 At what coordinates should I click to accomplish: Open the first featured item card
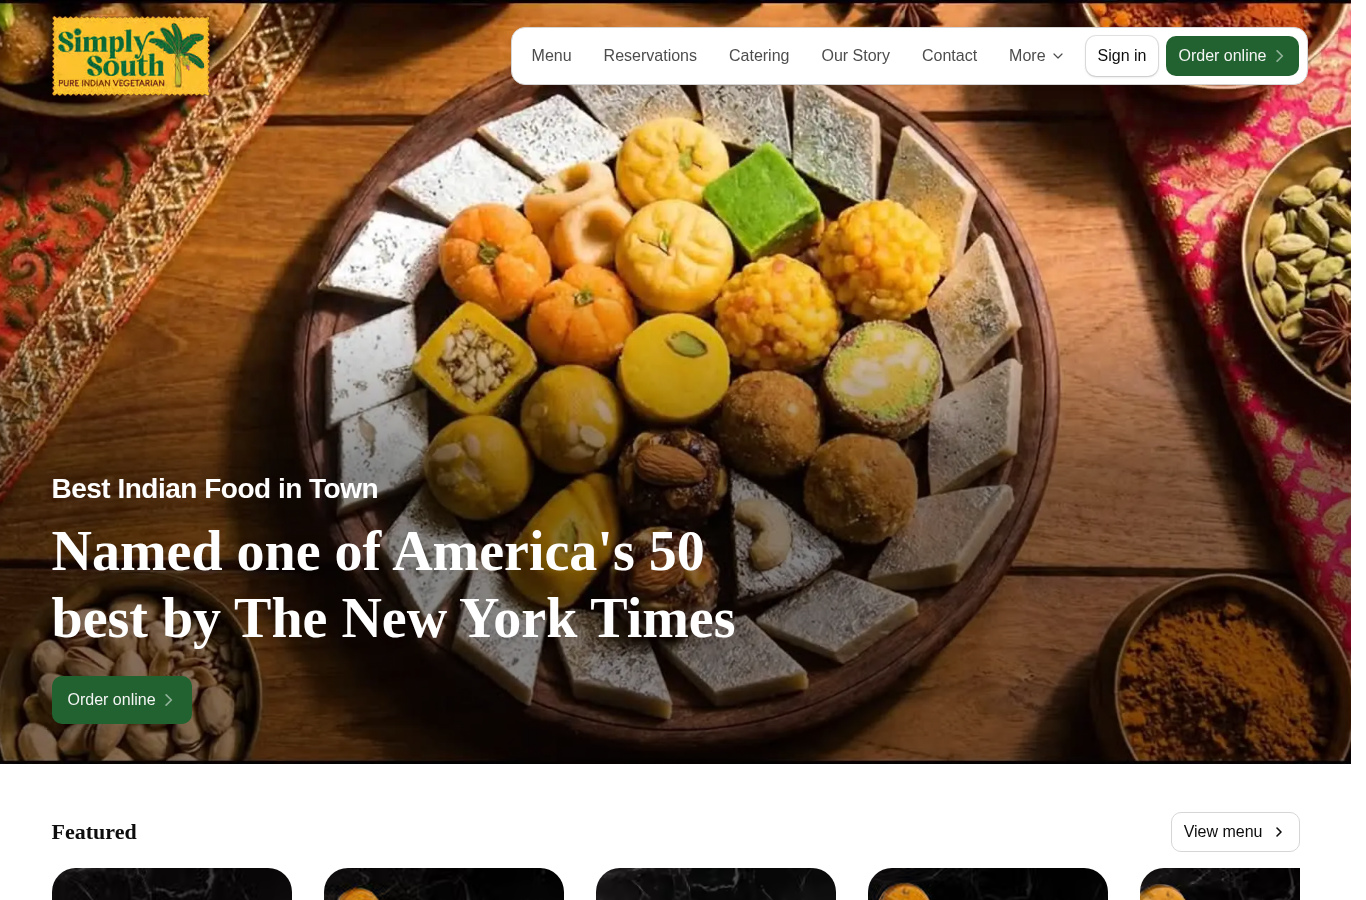172,884
